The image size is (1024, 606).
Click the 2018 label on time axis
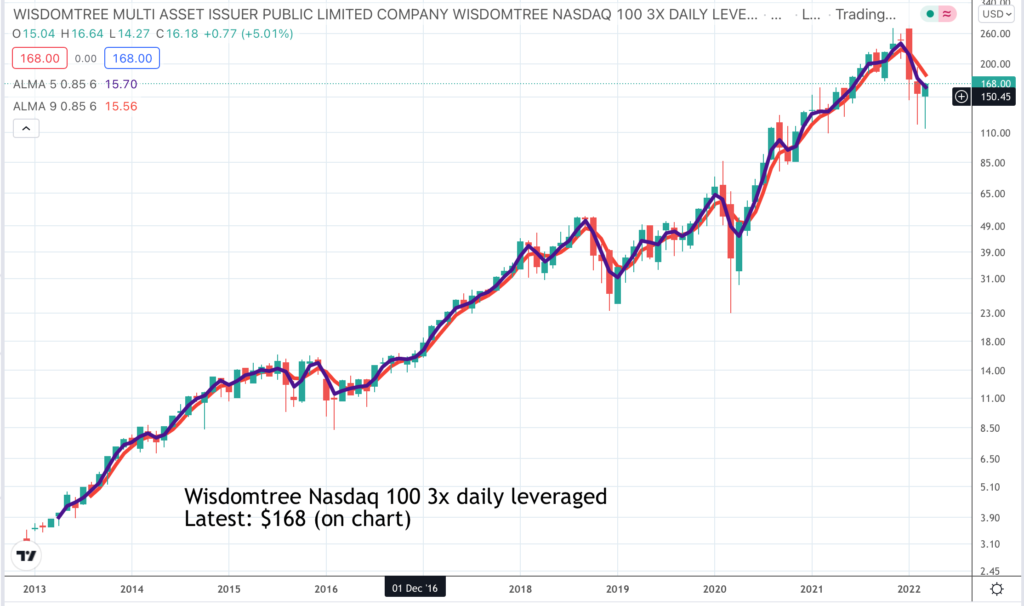[520, 589]
